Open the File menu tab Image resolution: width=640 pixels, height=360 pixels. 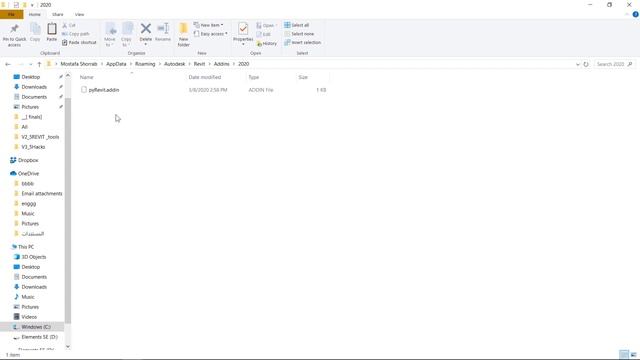(11, 14)
